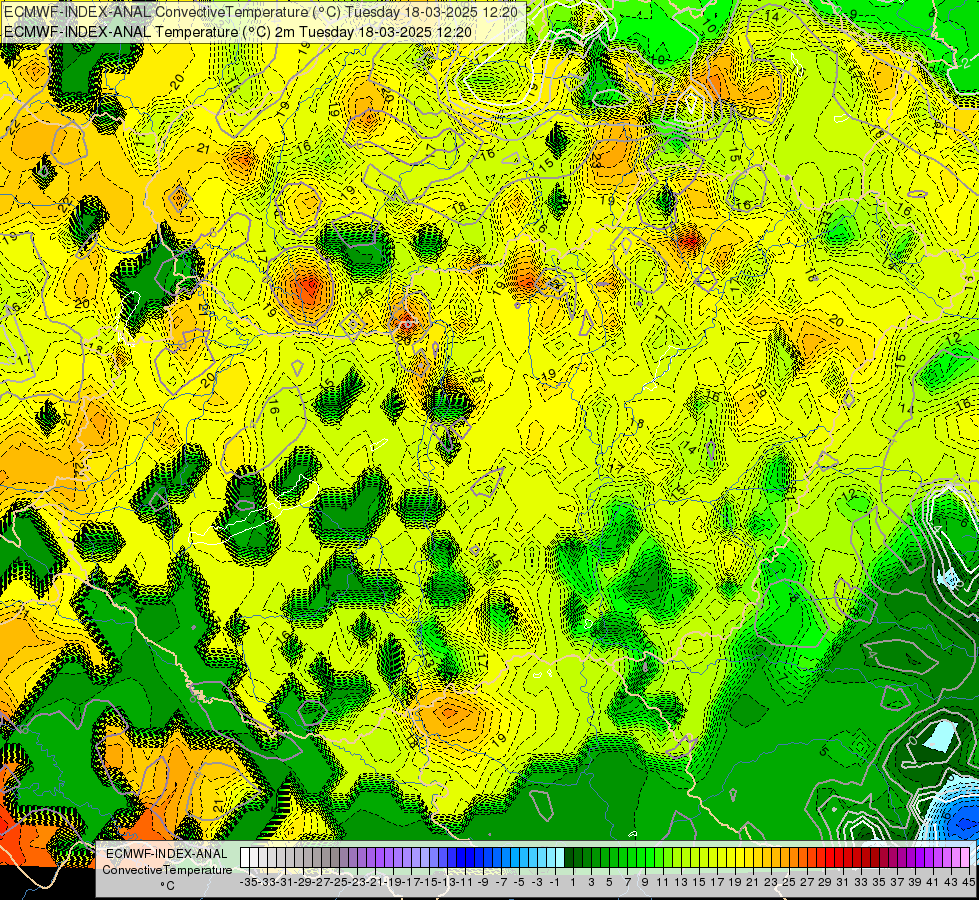Screen dimensions: 979x900
Task: Click the legend value 7
Action: (627, 883)
